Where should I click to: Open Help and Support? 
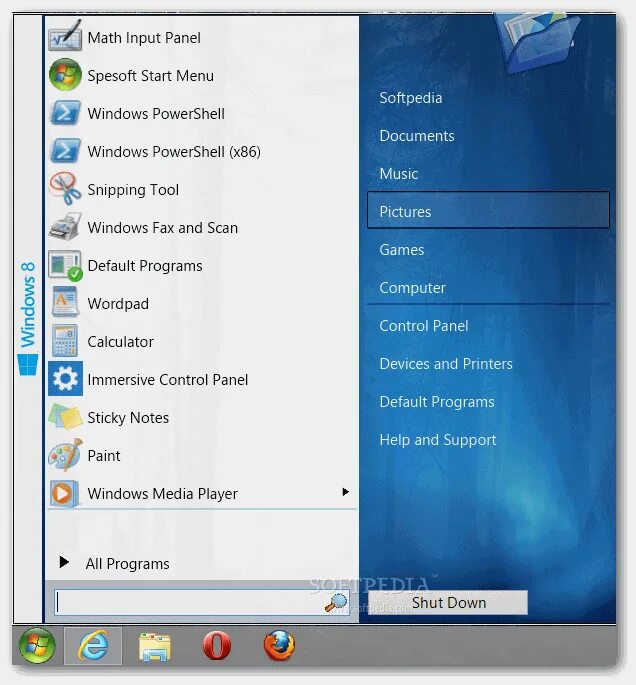tap(438, 440)
